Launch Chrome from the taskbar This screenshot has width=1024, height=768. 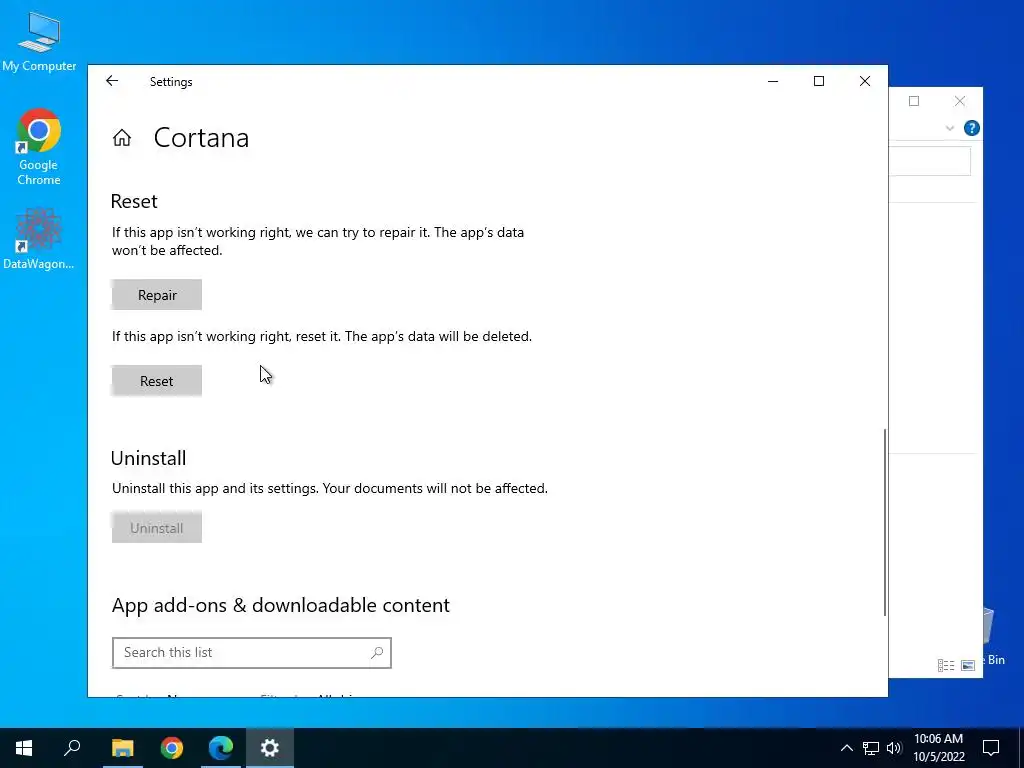(x=172, y=748)
